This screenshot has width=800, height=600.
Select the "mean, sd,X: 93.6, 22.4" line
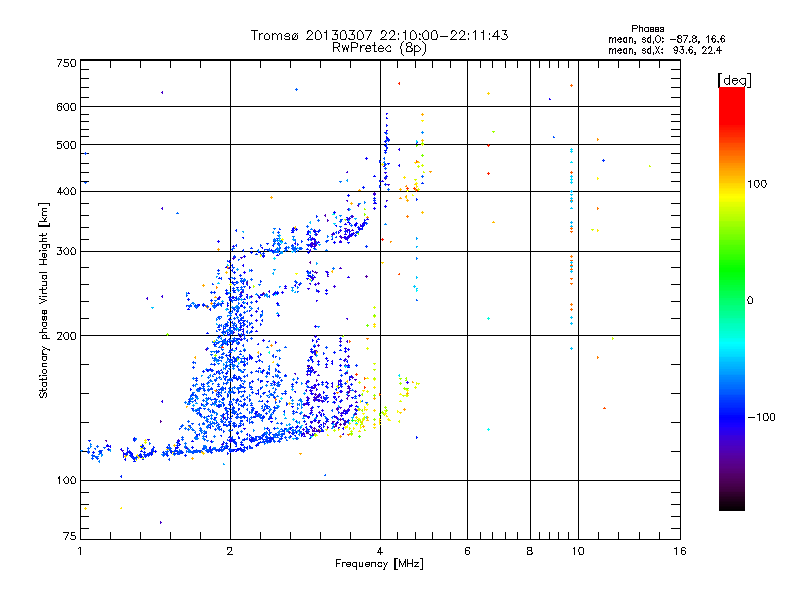point(665,50)
